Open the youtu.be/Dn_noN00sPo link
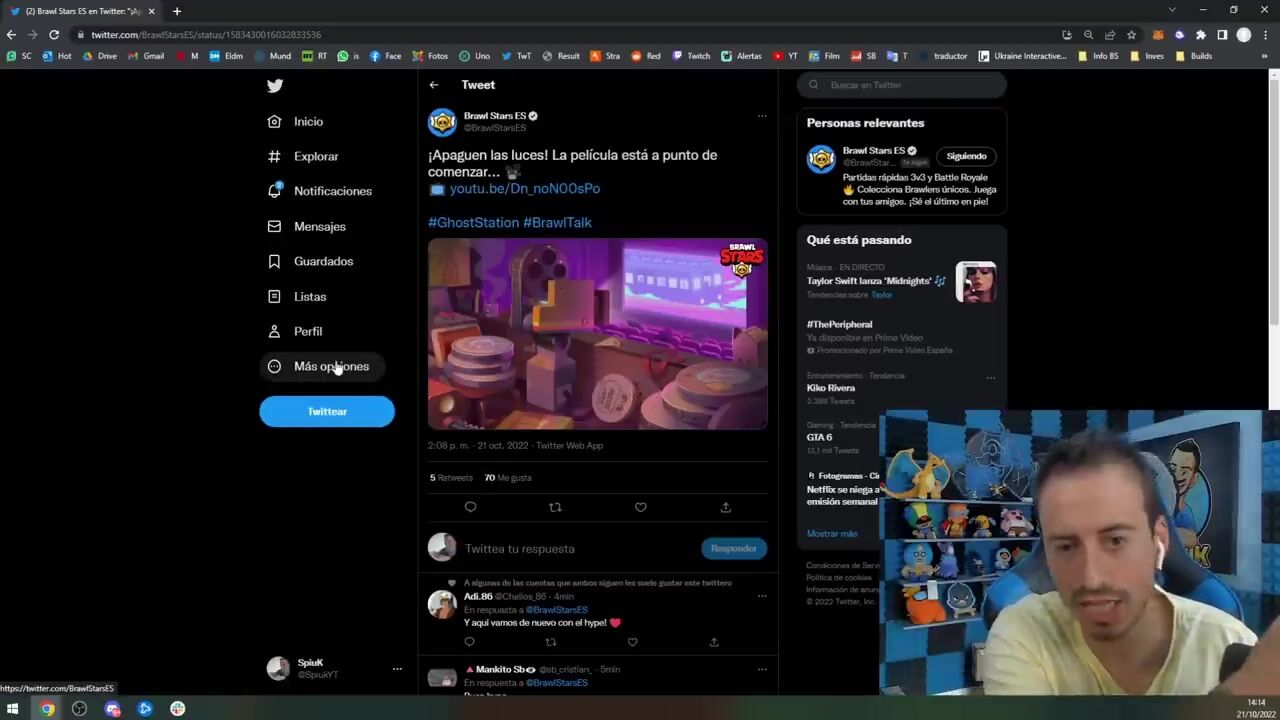The width and height of the screenshot is (1280, 720). click(525, 188)
